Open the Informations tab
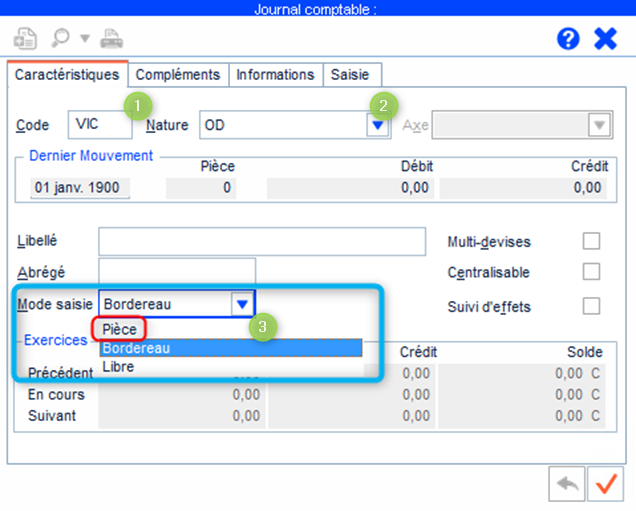This screenshot has width=636, height=511. 277,74
